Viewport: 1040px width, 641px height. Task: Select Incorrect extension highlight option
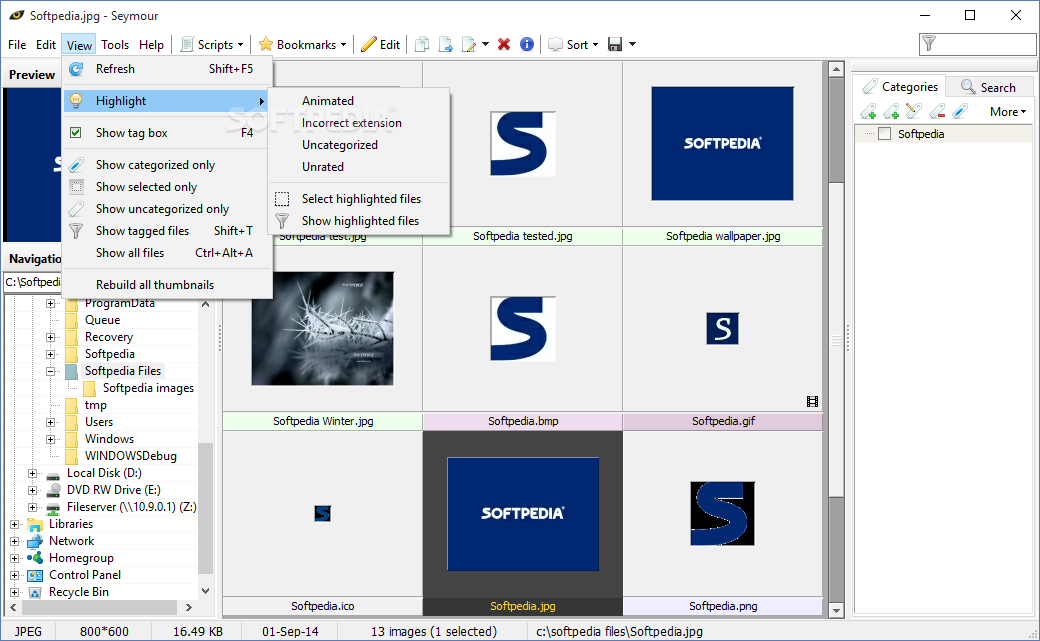tap(359, 123)
